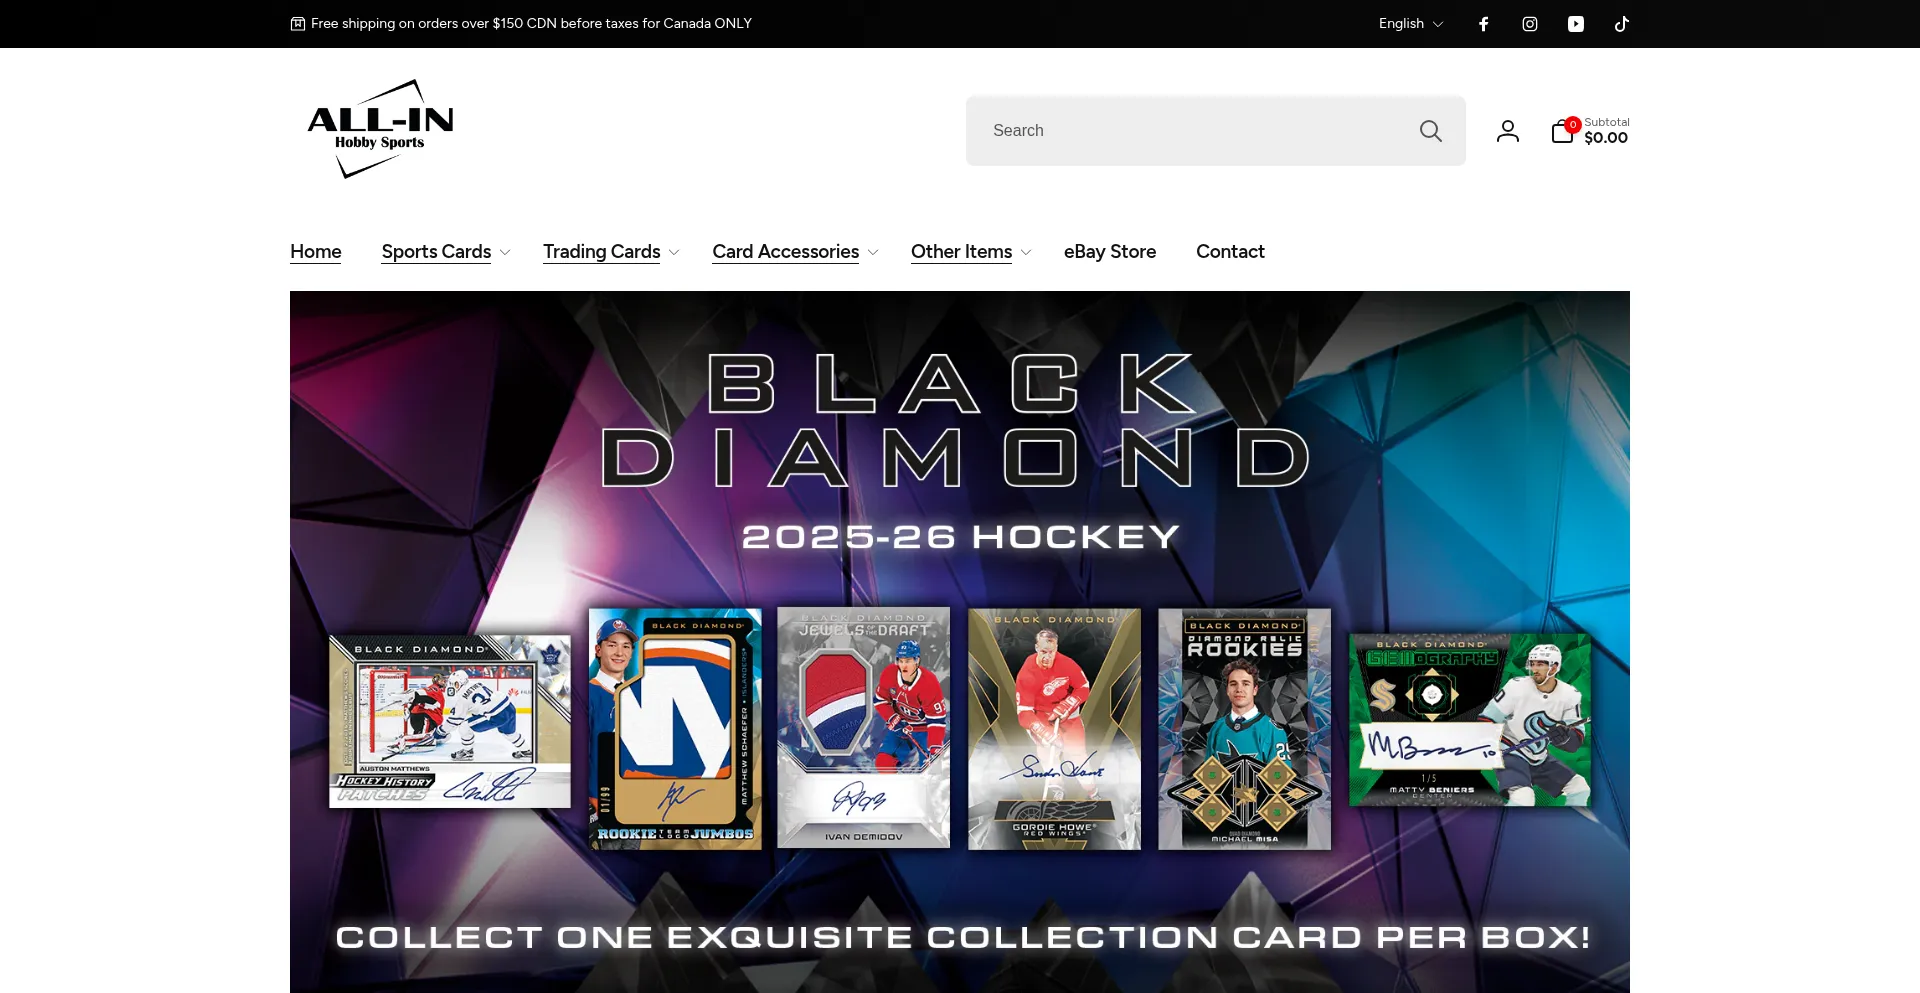
Task: Open the eBay Store menu item
Action: click(x=1110, y=252)
